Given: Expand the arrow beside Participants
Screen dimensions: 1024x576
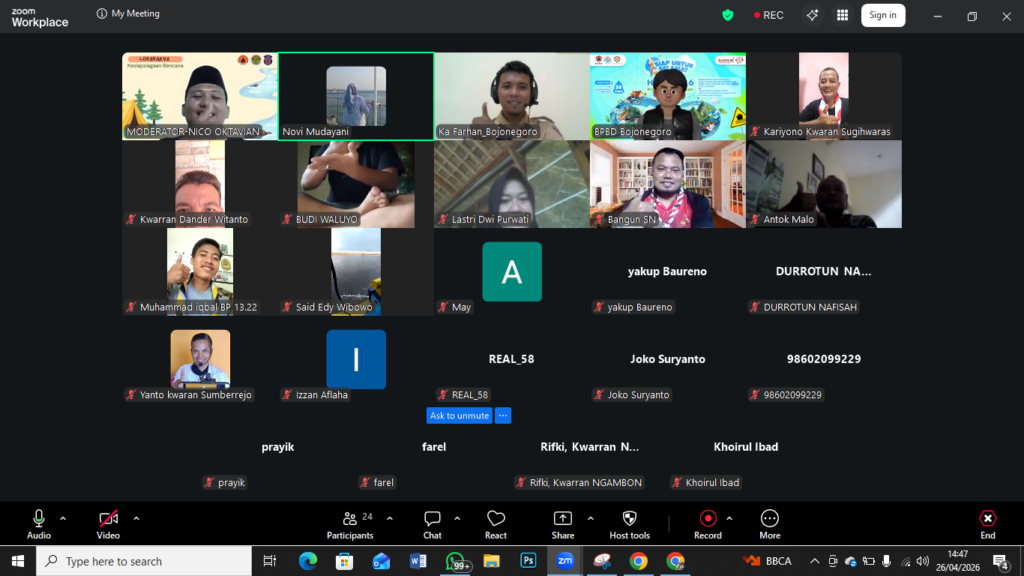Looking at the screenshot, I should [390, 518].
